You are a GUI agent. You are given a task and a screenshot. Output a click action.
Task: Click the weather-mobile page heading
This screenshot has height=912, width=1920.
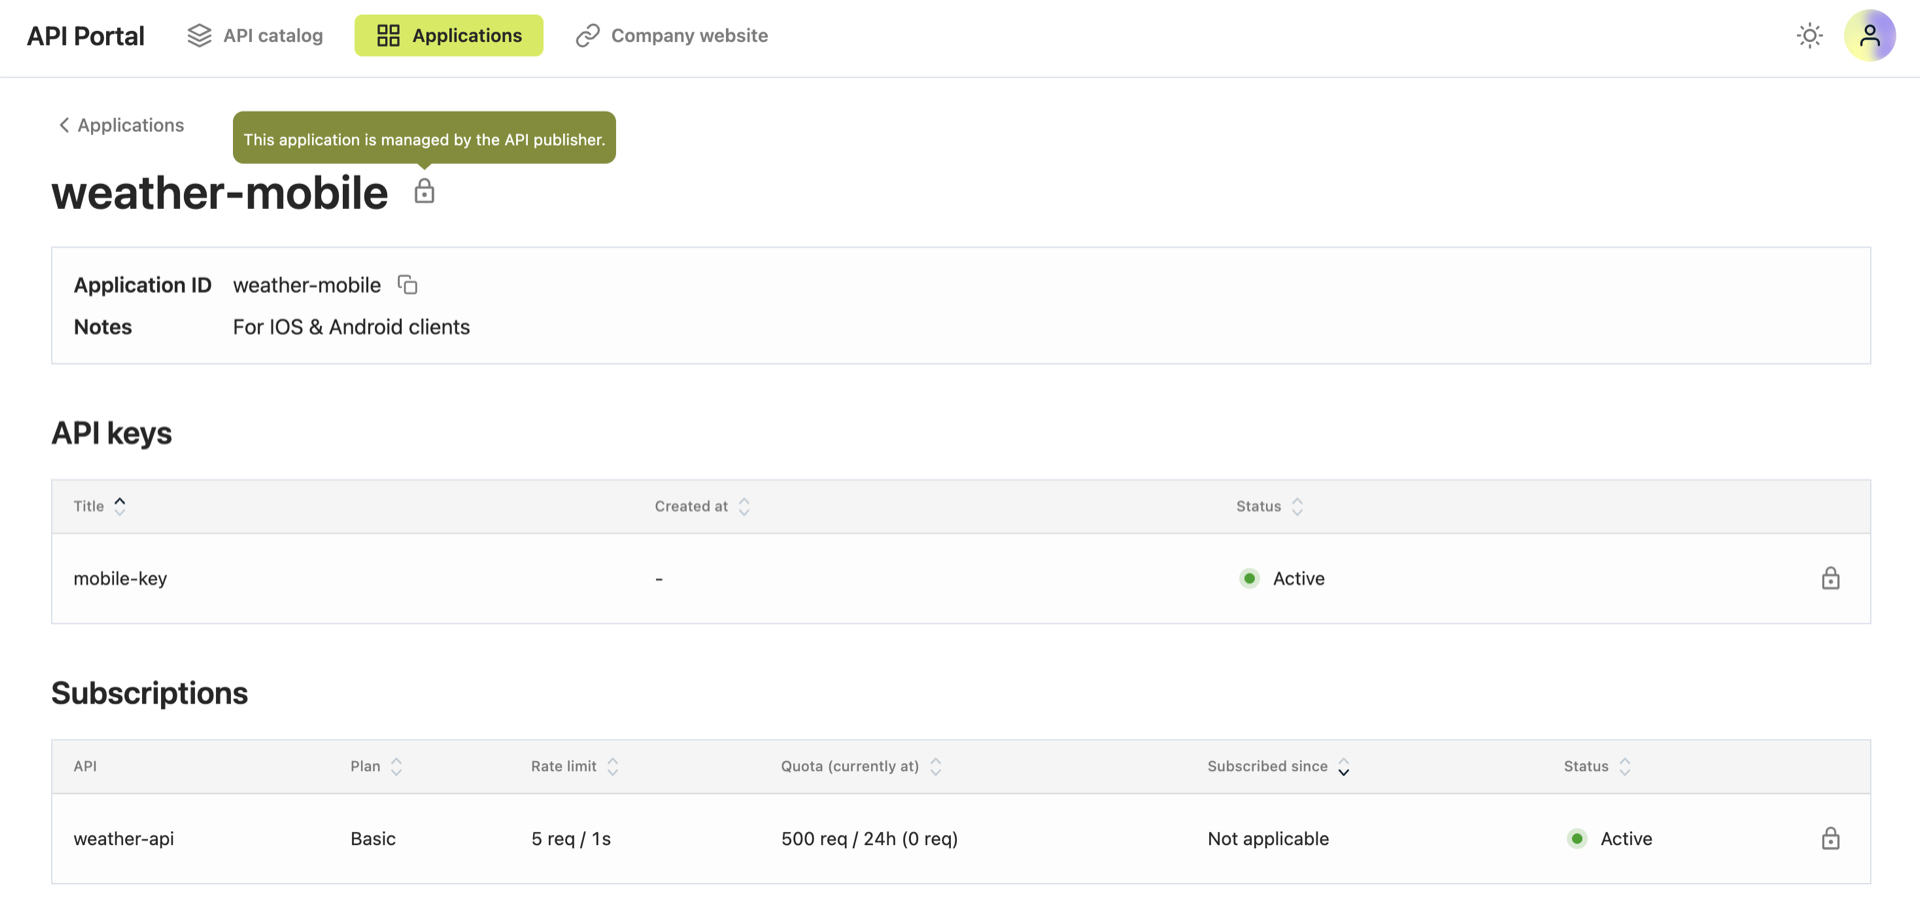coord(220,192)
